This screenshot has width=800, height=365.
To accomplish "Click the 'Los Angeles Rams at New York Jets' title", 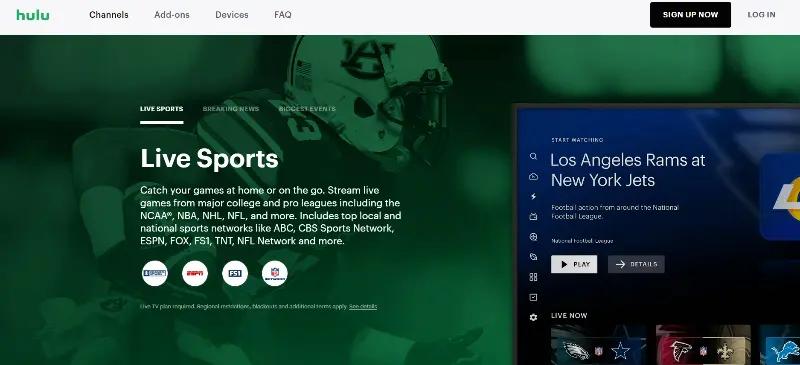I will pyautogui.click(x=628, y=170).
